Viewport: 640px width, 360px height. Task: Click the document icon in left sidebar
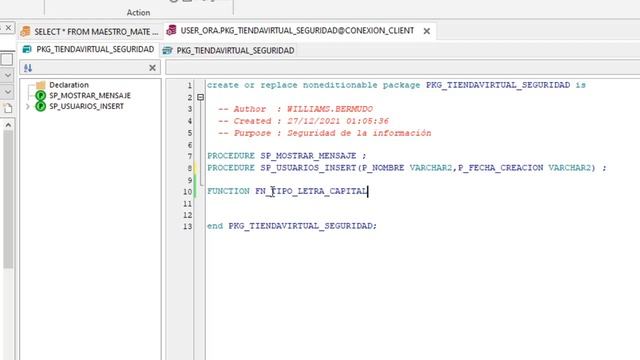click(8, 109)
